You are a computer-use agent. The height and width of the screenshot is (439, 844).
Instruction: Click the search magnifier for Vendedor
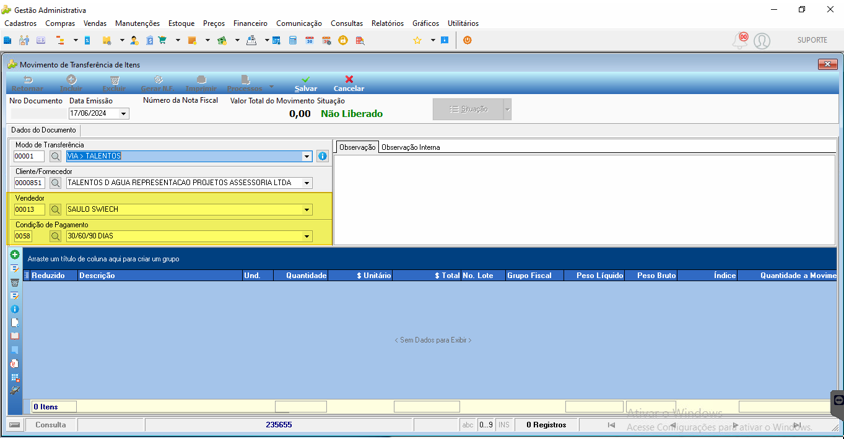tap(55, 209)
